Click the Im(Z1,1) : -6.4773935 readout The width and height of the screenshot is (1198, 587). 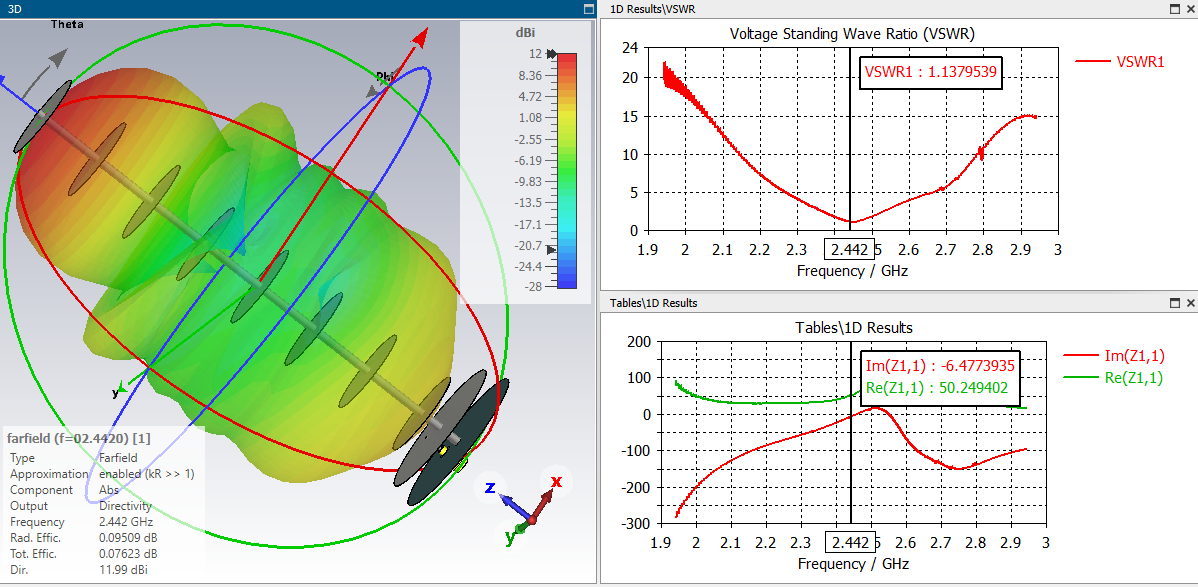pos(941,366)
